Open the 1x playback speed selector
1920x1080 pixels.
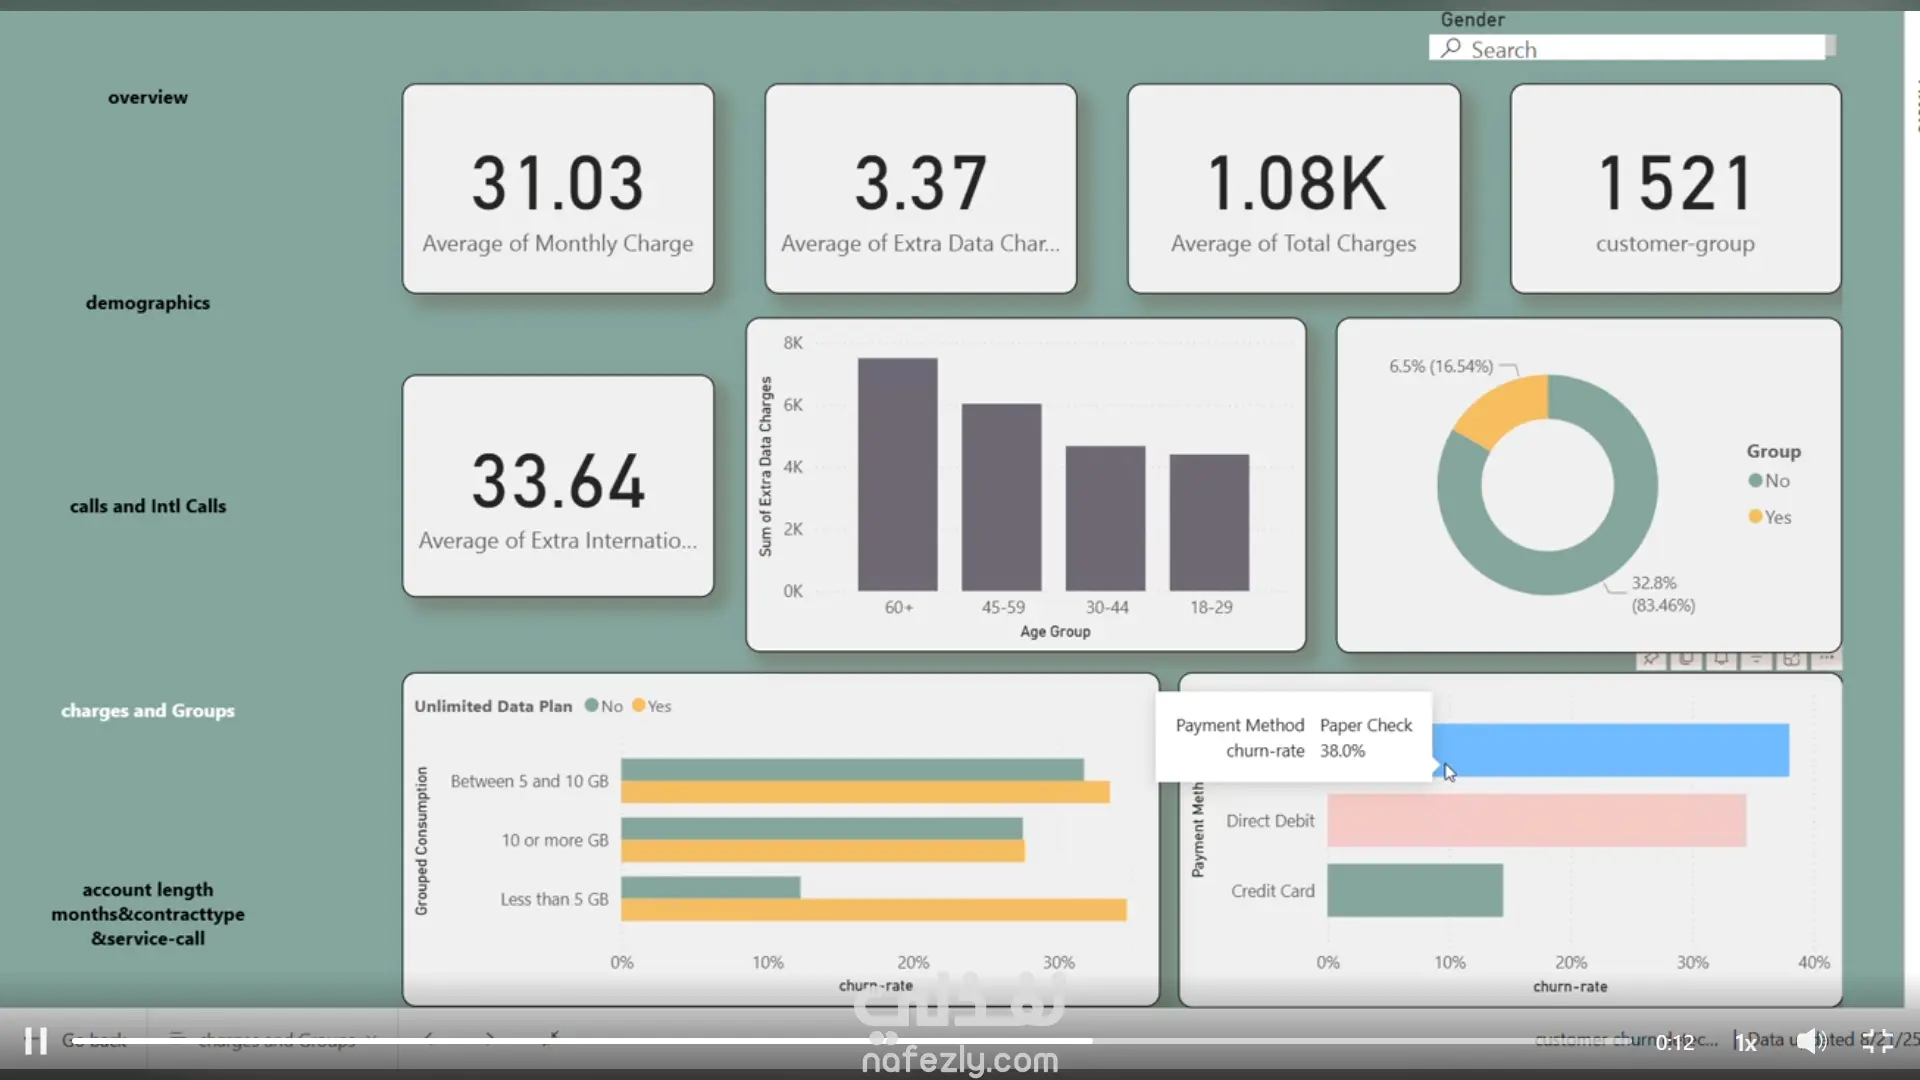[x=1746, y=1043]
